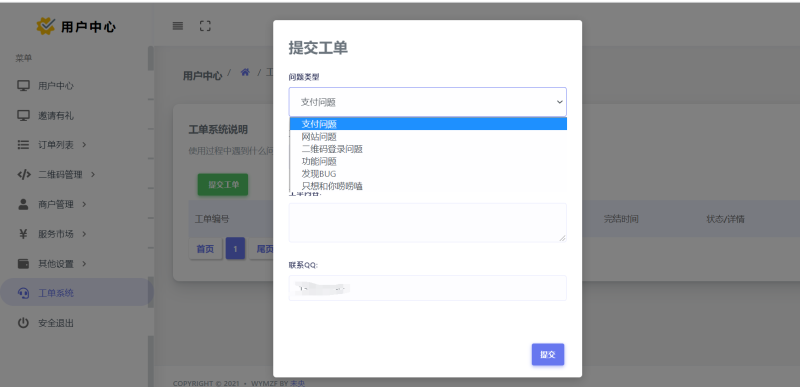Click the 工单编号 column header
The image size is (800, 387).
click(212, 219)
